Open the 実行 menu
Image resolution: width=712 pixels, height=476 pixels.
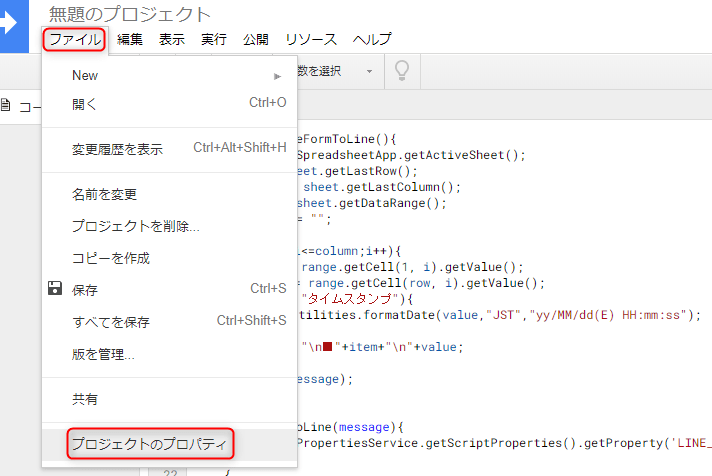(x=213, y=40)
